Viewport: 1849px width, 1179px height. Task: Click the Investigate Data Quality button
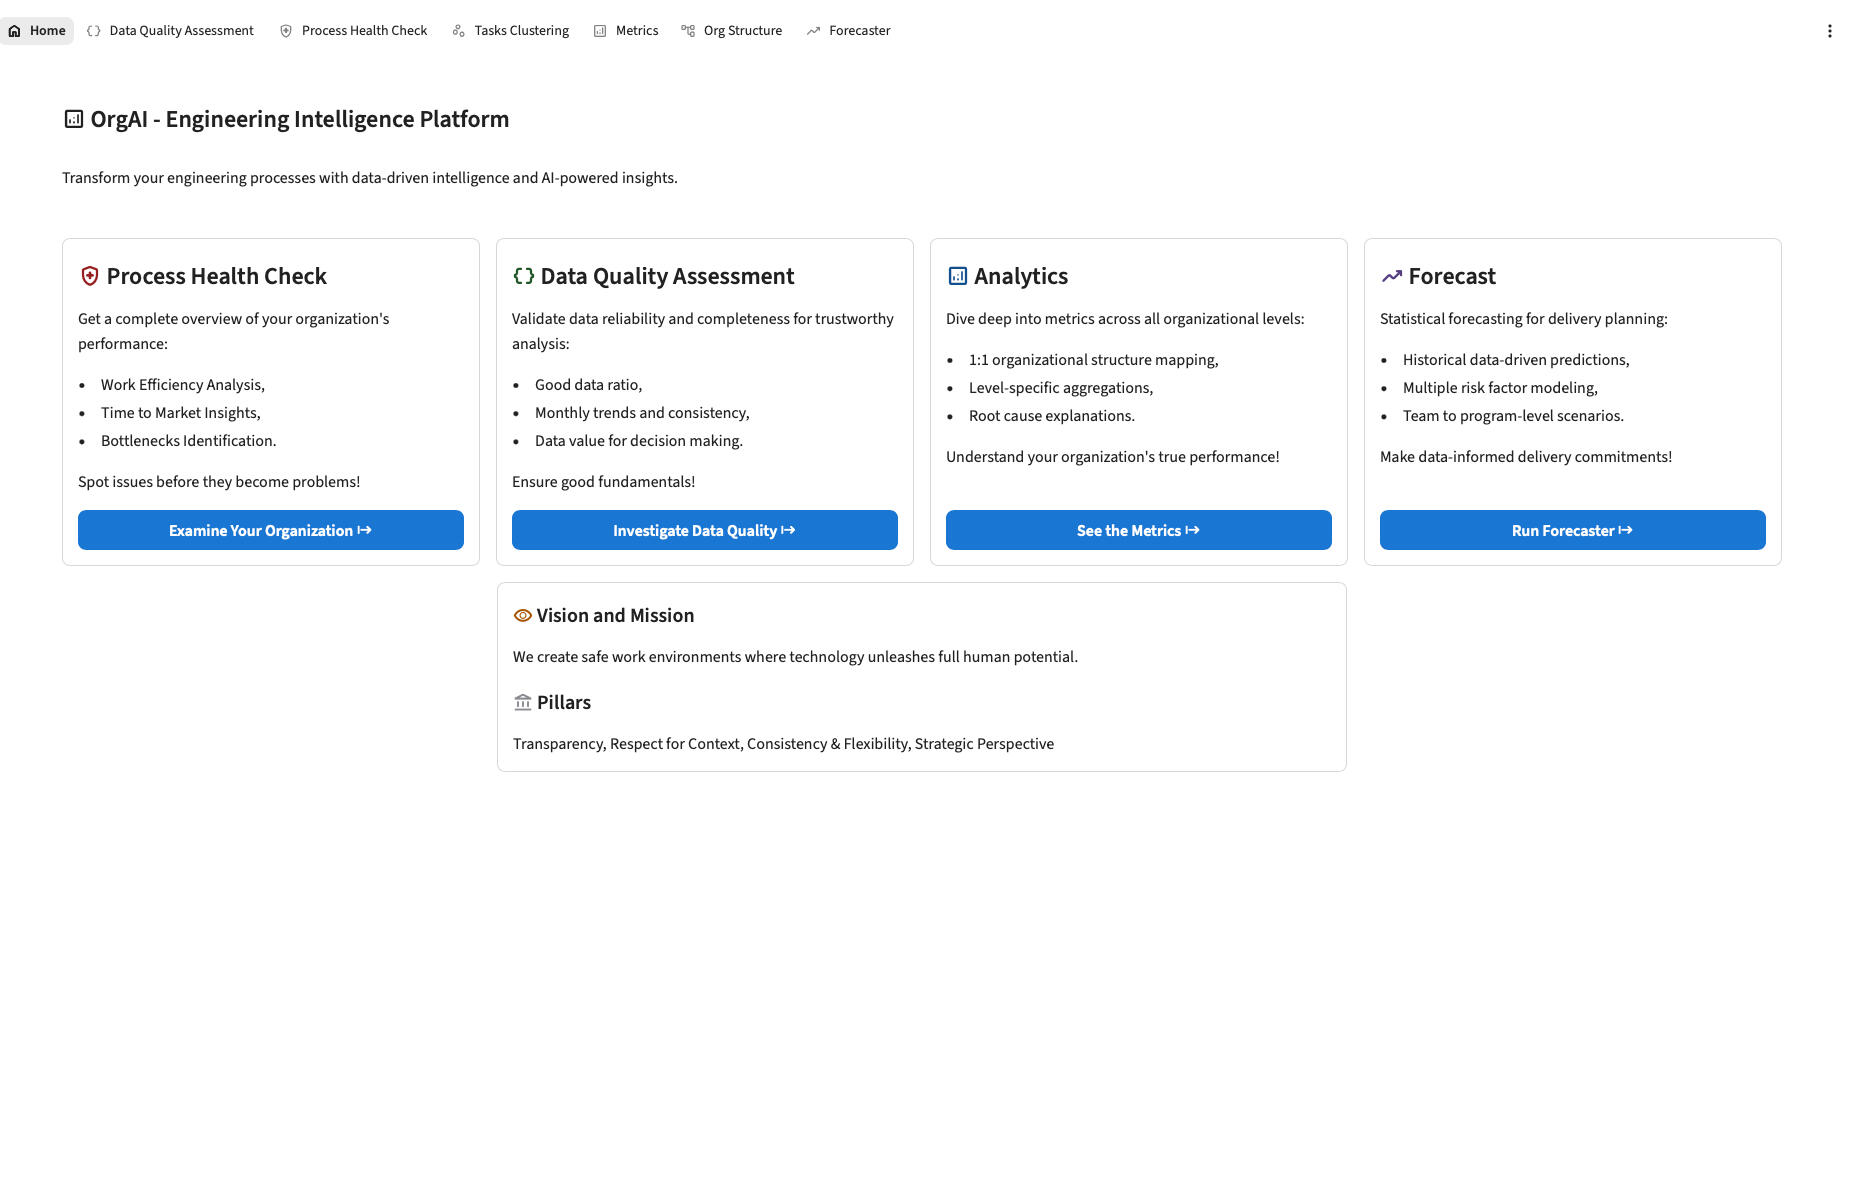point(704,530)
